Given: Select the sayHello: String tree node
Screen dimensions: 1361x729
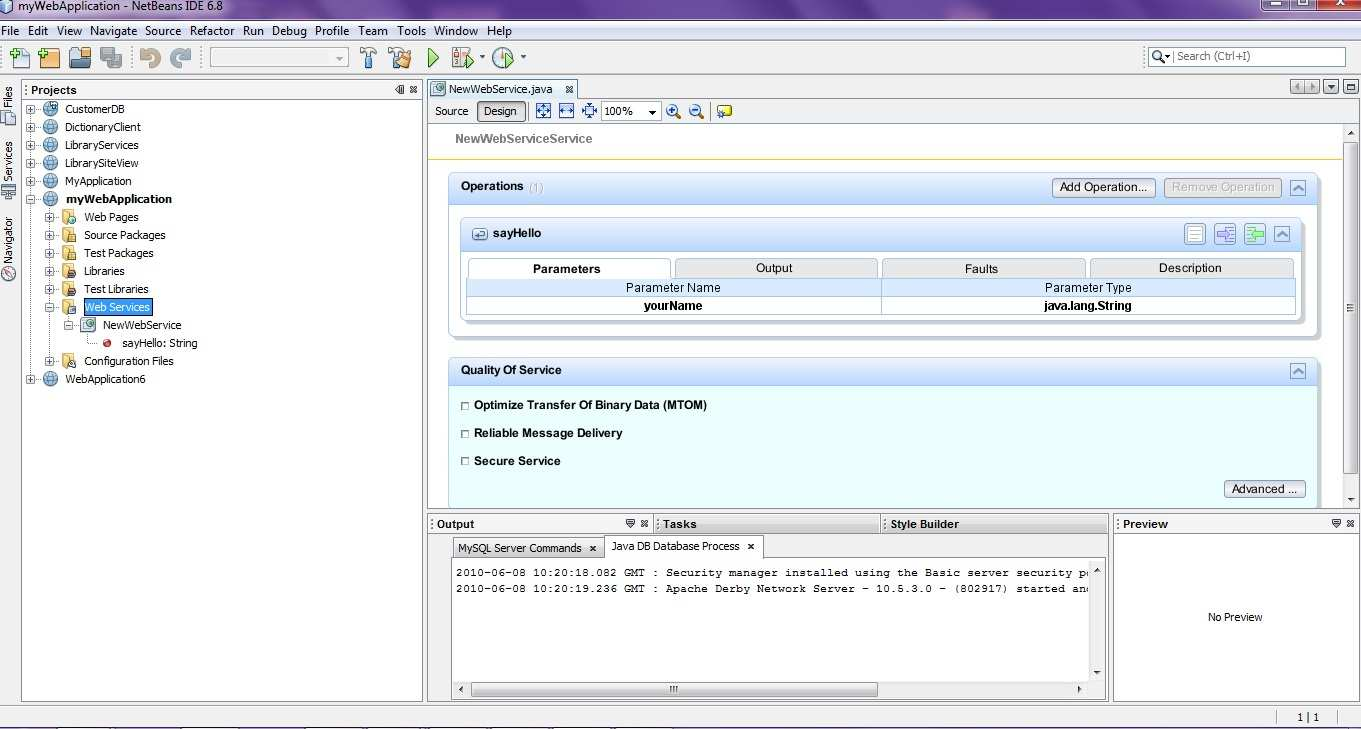Looking at the screenshot, I should [x=160, y=343].
